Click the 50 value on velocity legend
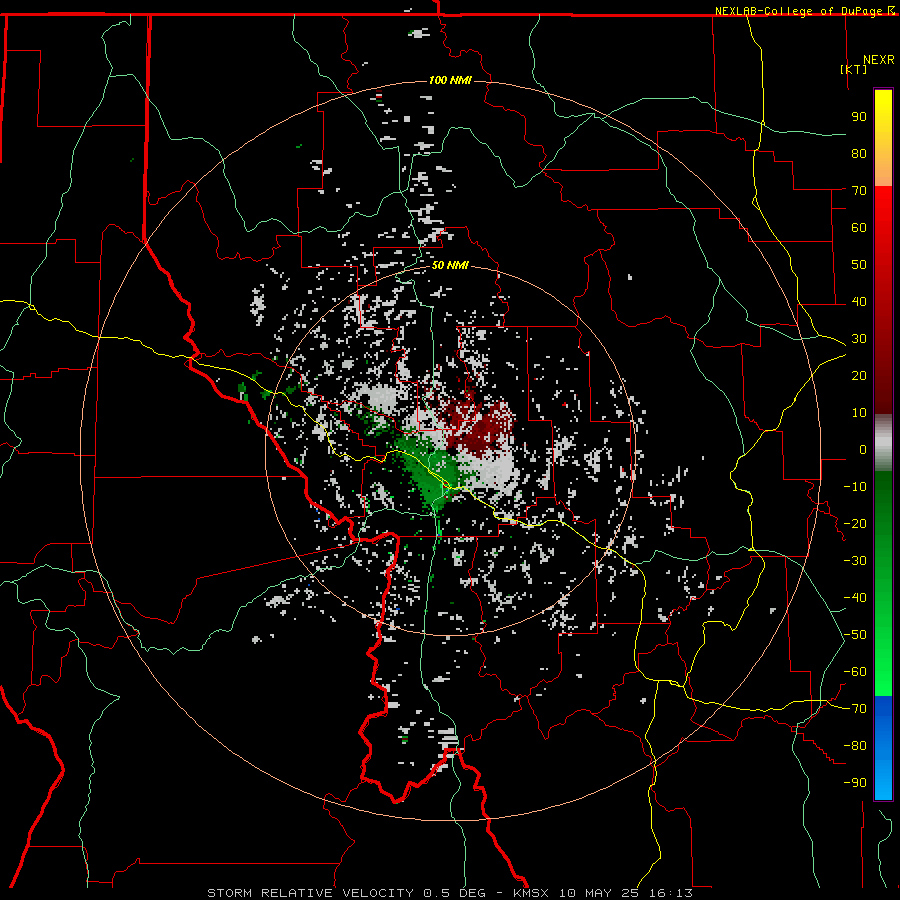 coord(859,265)
